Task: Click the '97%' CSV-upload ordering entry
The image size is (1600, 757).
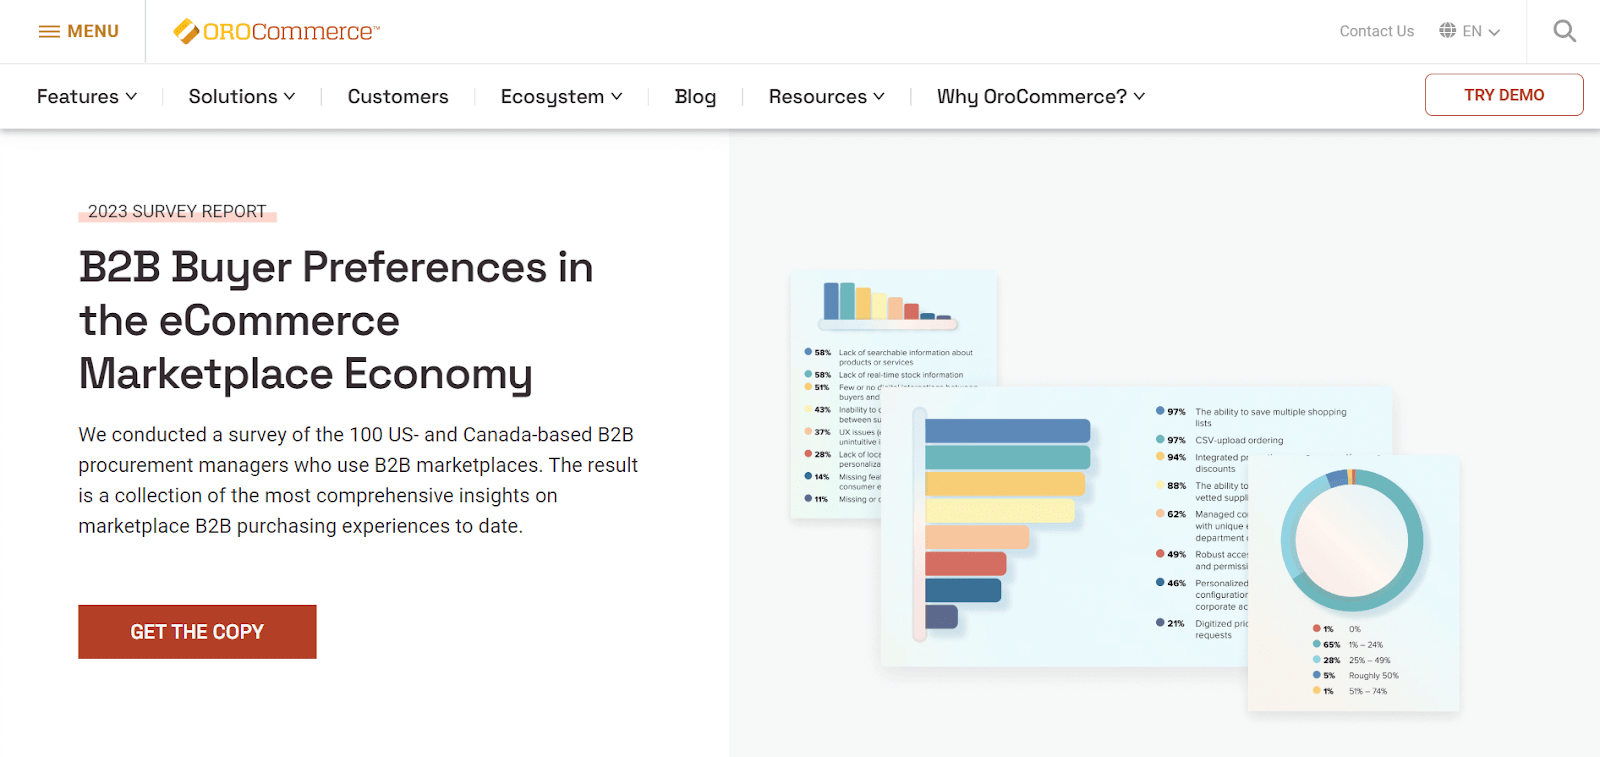Action: tap(1219, 440)
